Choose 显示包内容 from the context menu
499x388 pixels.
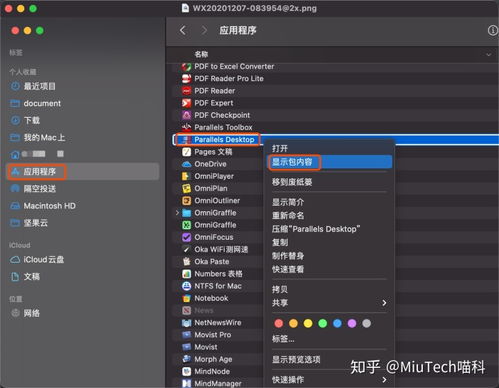330,162
